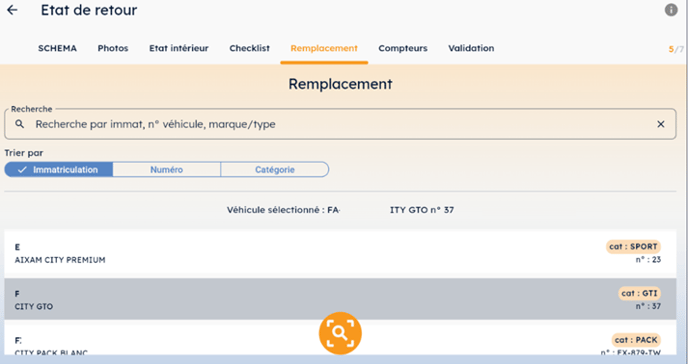The width and height of the screenshot is (688, 364).
Task: Click the magnifier icon in the Recherche field
Action: (x=19, y=124)
